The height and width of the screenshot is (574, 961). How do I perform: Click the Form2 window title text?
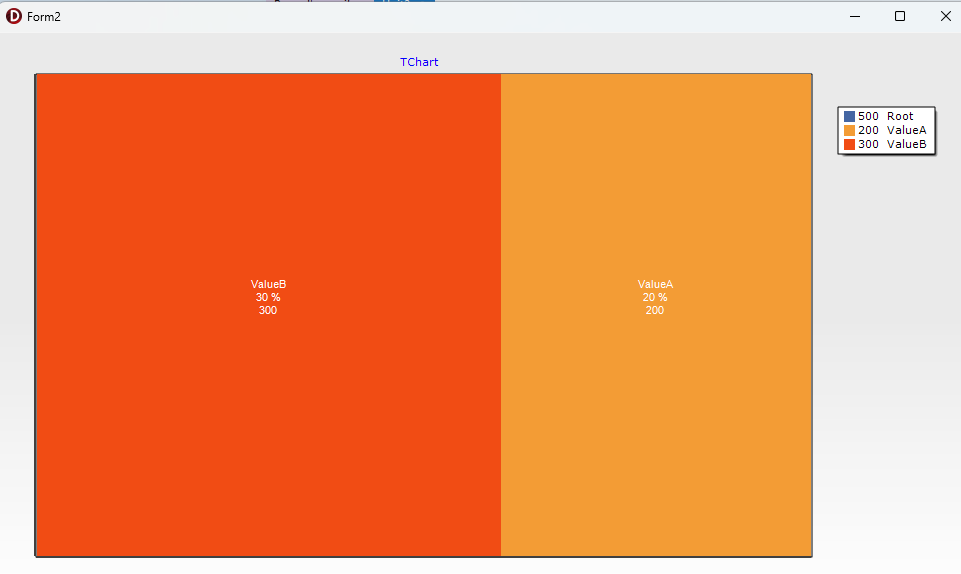tap(44, 17)
